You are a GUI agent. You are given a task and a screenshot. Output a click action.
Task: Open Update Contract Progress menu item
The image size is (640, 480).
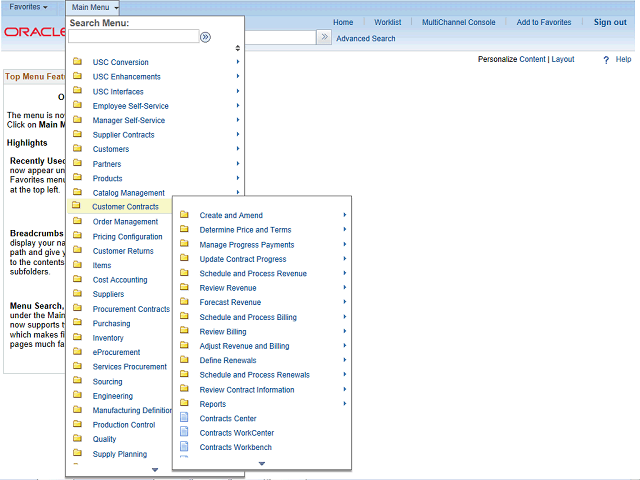[x=243, y=259]
